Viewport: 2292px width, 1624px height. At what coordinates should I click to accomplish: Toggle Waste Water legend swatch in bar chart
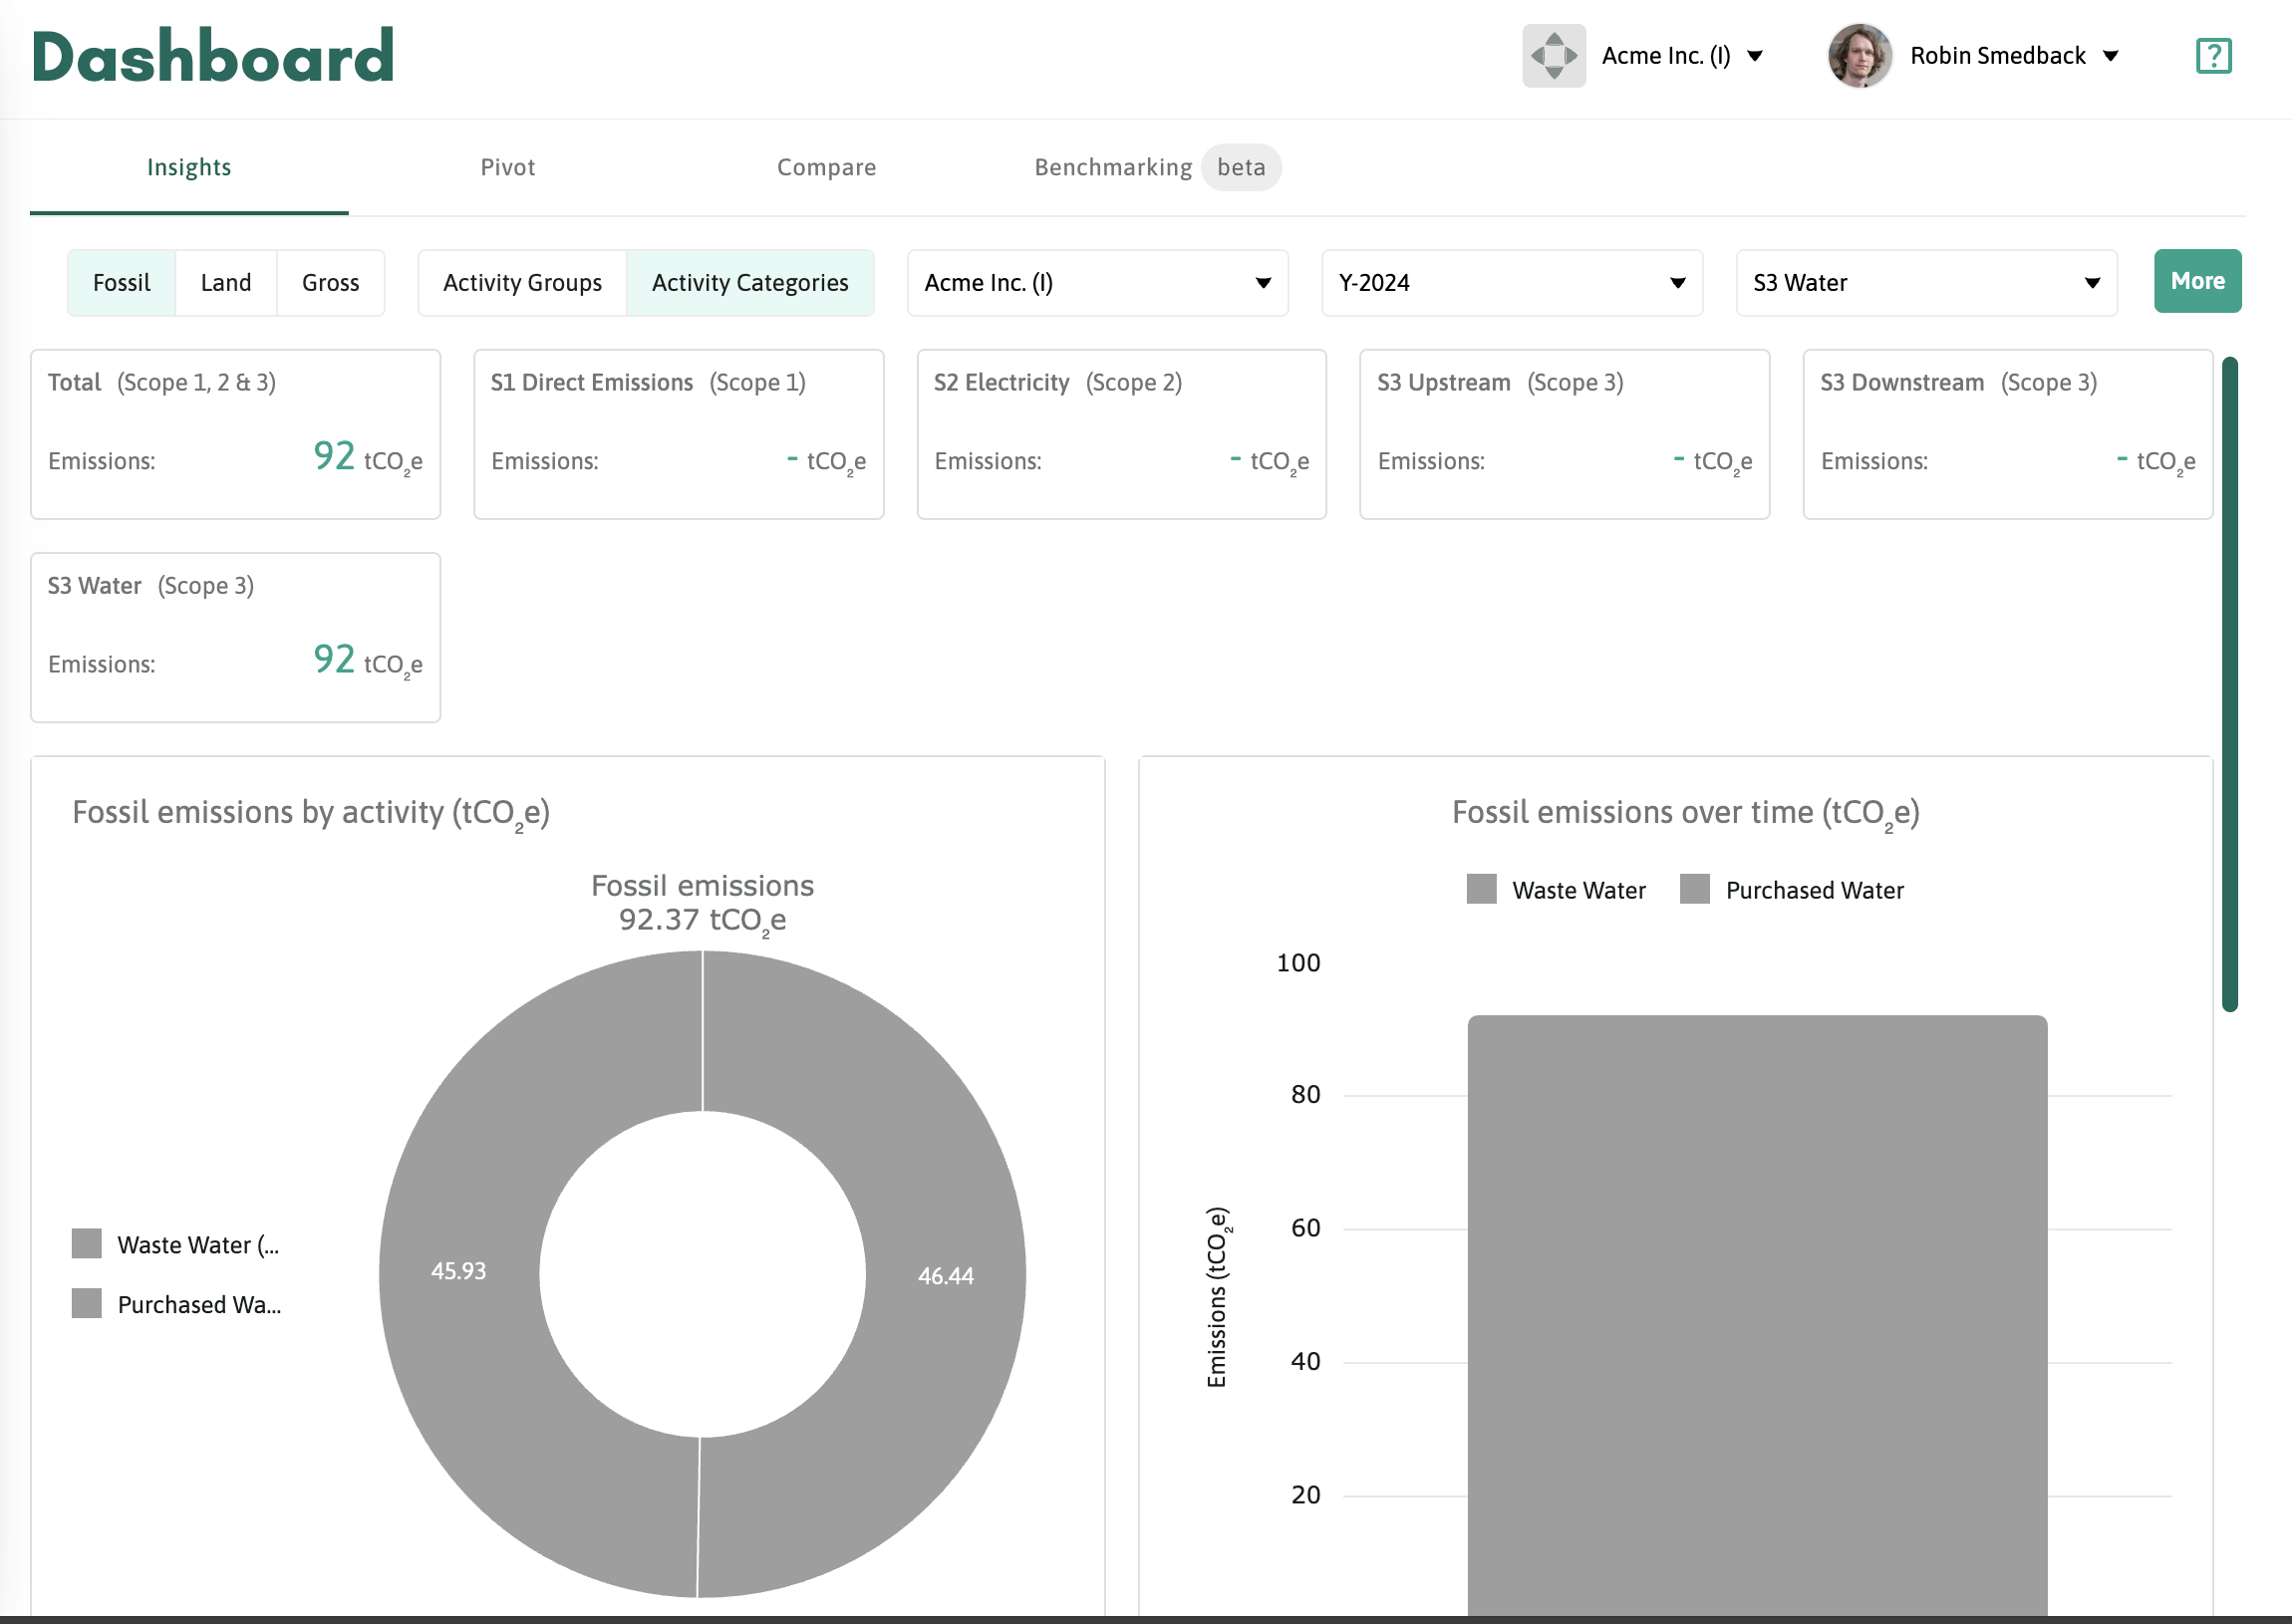(x=1481, y=889)
